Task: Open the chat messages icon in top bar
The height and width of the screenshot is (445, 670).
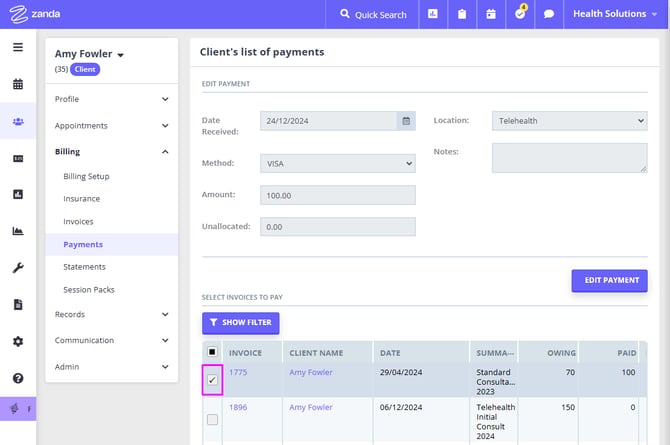Action: click(x=549, y=15)
